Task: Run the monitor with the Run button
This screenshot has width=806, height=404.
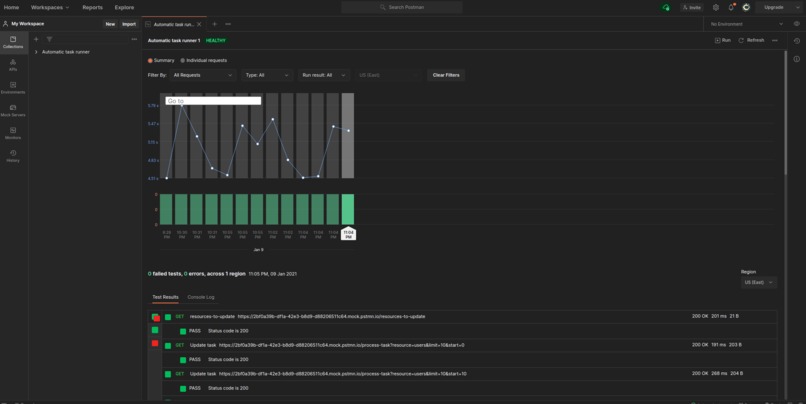Action: click(723, 40)
